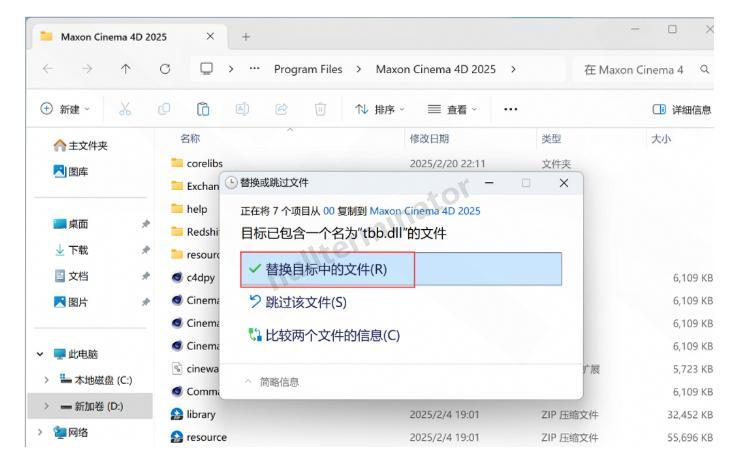Click the Paste clipboard icon

203,109
